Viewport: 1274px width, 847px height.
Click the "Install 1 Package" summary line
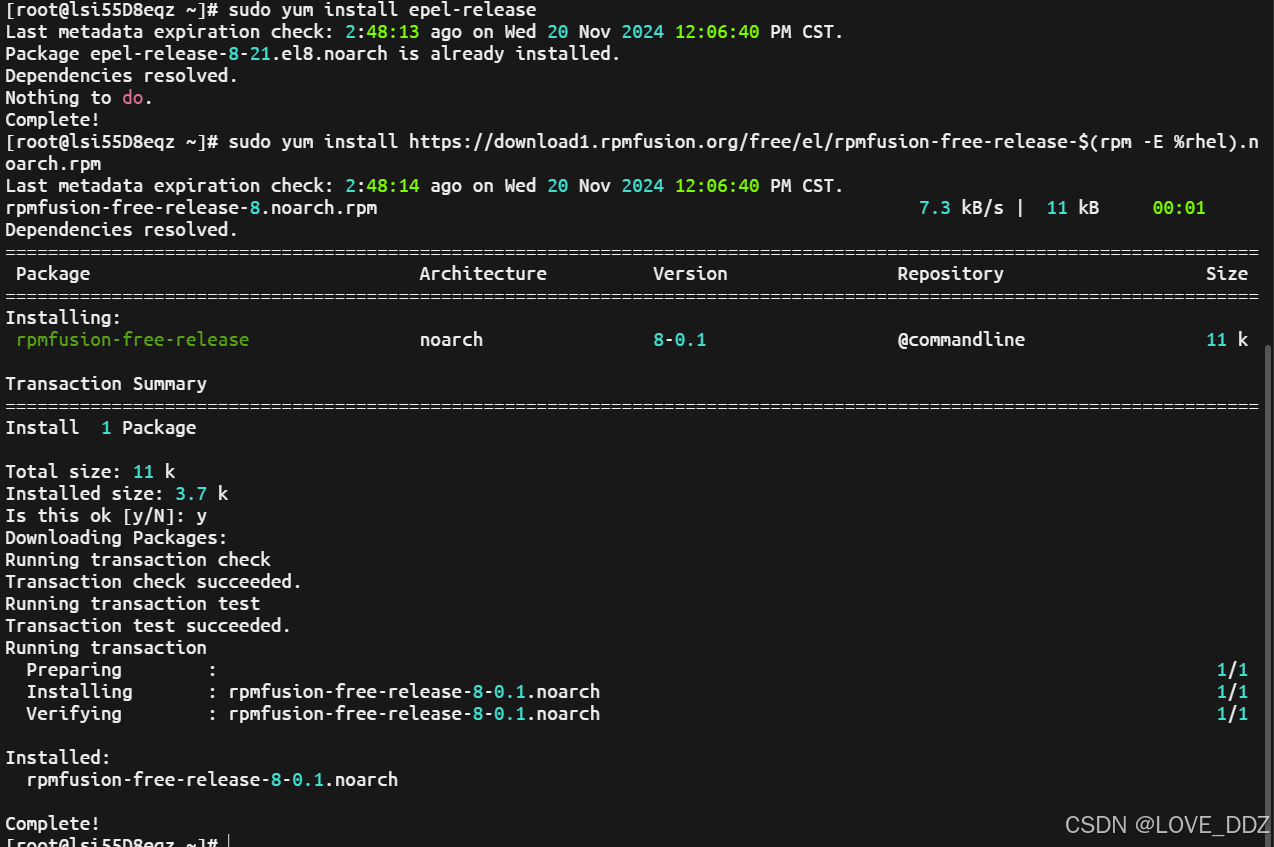coord(101,428)
